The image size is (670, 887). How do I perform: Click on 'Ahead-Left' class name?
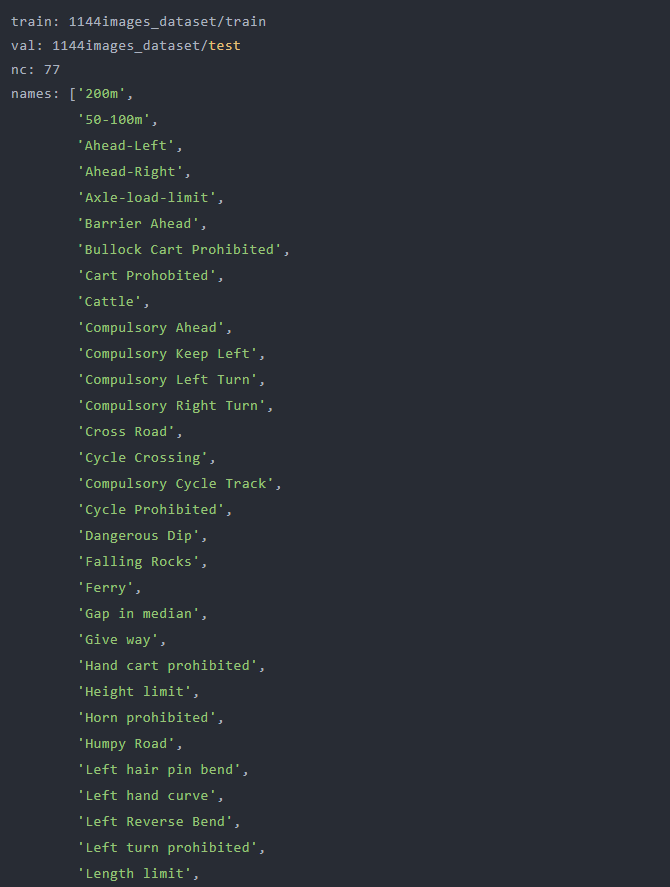[126, 145]
